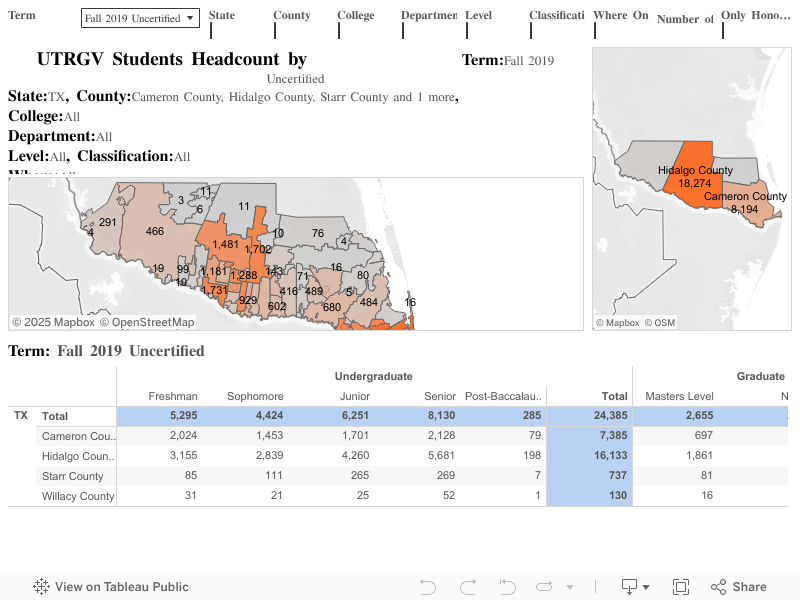The width and height of the screenshot is (800, 600).
Task: Select the Starr County row in the table
Action: click(300, 476)
